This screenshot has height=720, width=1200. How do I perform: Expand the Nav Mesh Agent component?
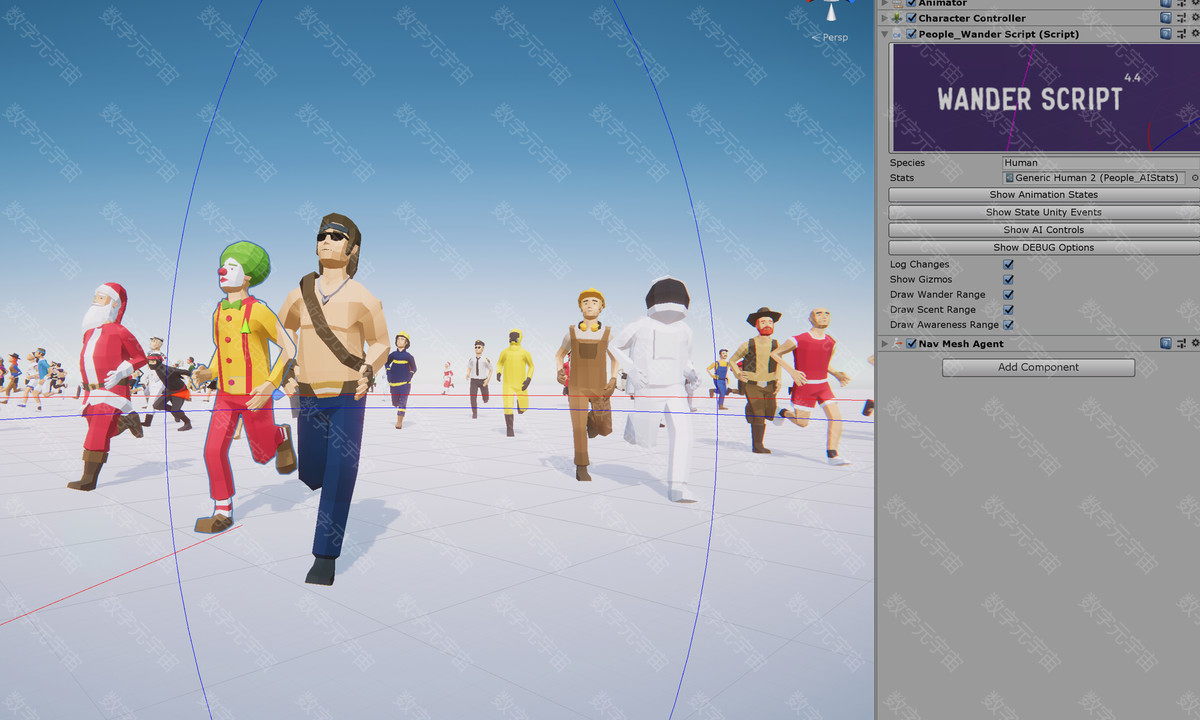pos(884,343)
